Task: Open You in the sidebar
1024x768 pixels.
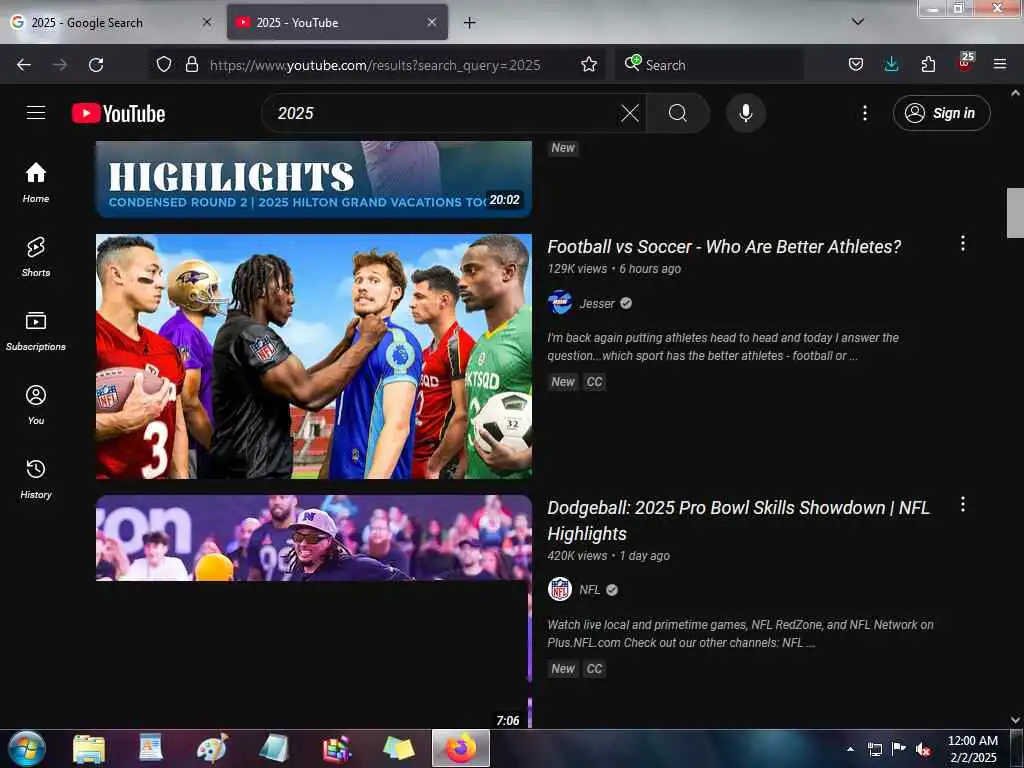Action: pos(36,405)
